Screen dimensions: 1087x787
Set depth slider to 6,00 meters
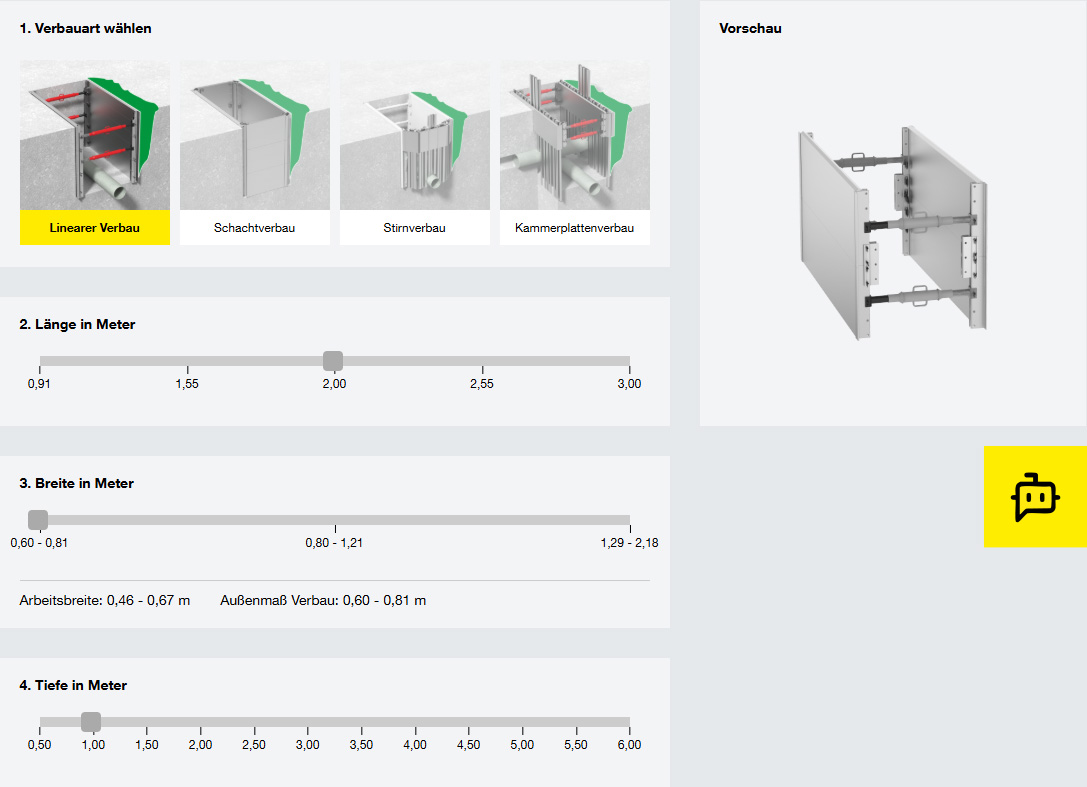point(629,722)
